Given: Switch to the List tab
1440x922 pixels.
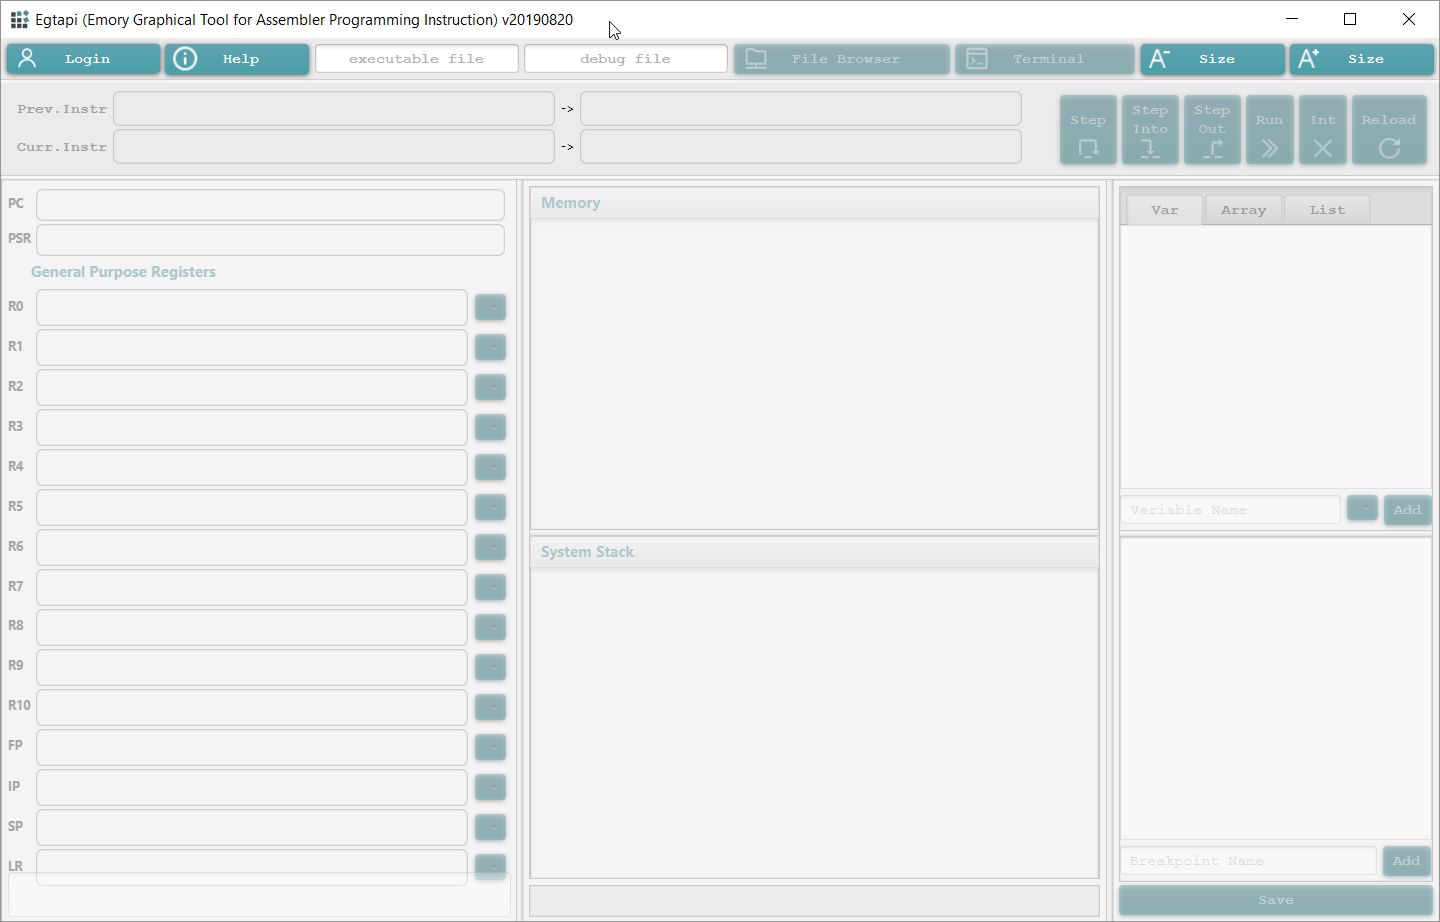Looking at the screenshot, I should point(1327,210).
